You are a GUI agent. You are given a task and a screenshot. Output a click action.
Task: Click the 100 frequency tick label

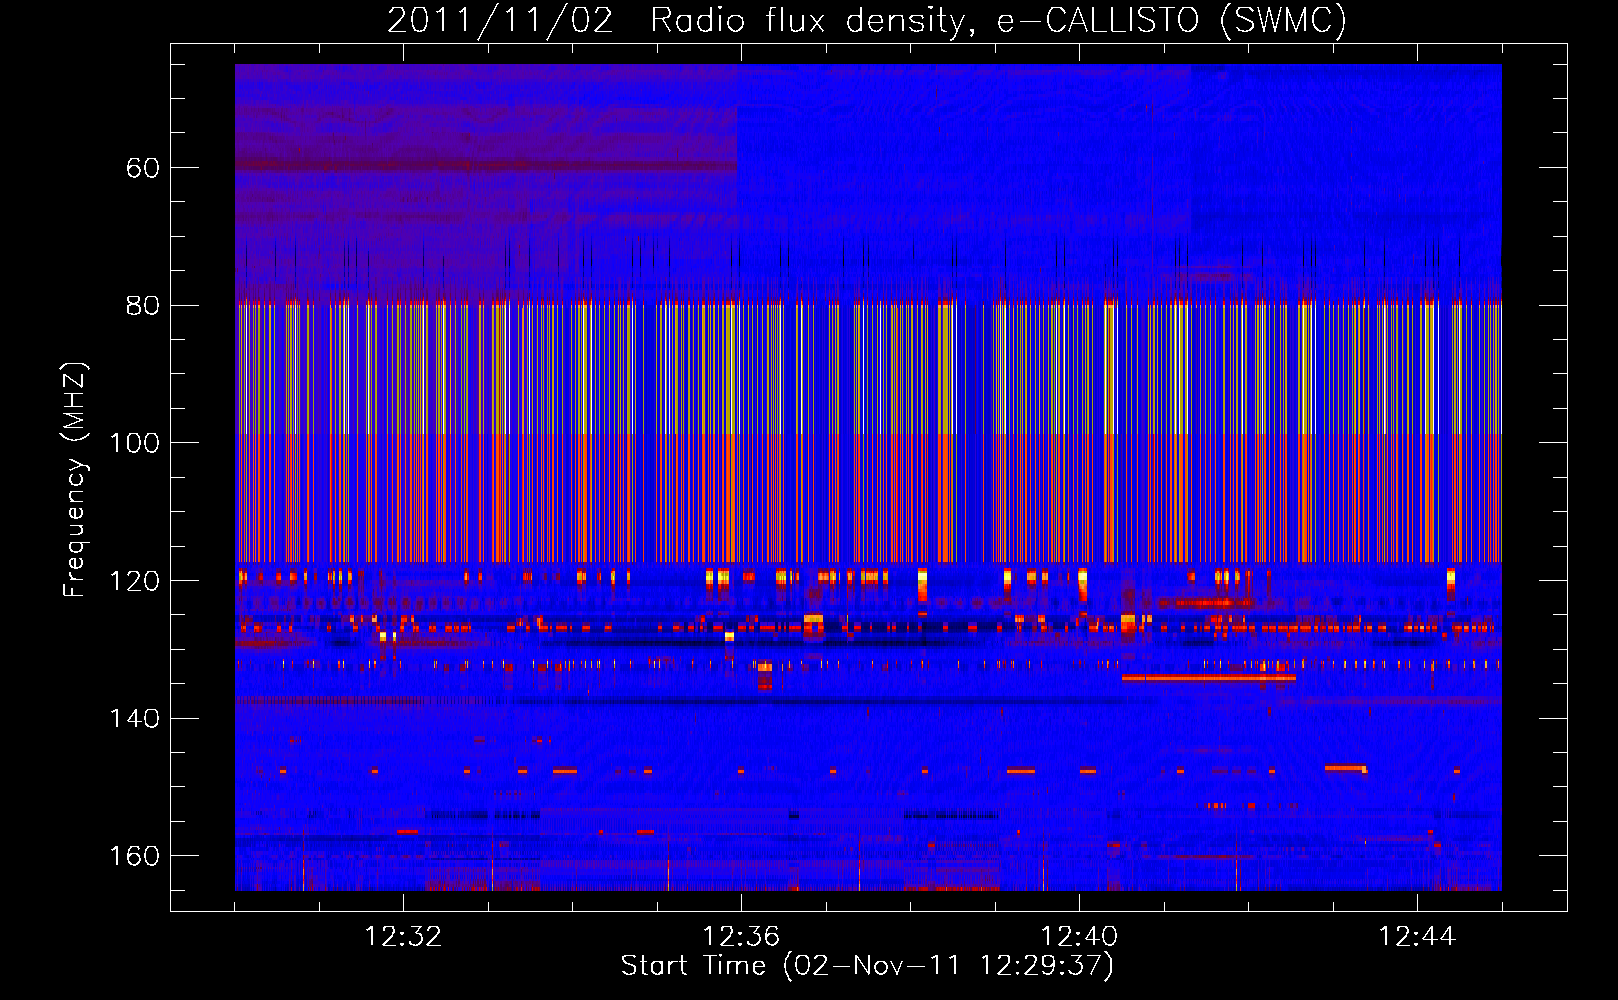(134, 443)
